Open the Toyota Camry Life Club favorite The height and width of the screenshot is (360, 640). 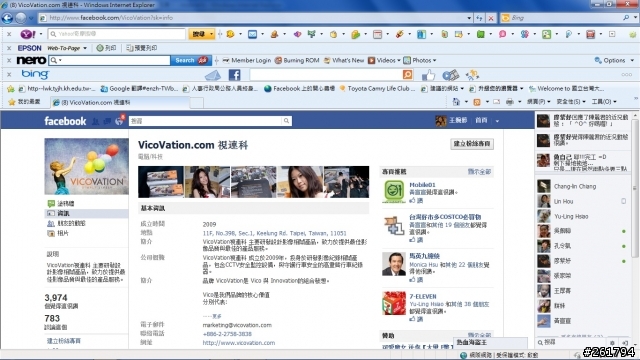[377, 89]
